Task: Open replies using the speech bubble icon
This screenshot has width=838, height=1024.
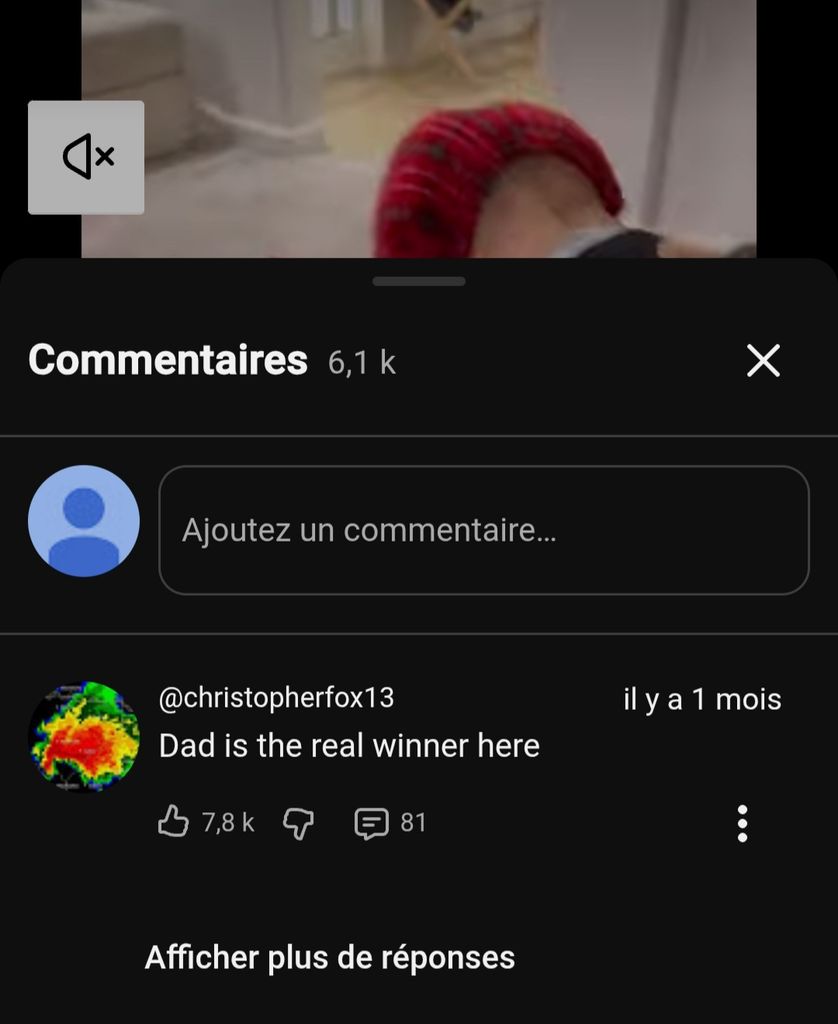Action: pyautogui.click(x=371, y=823)
